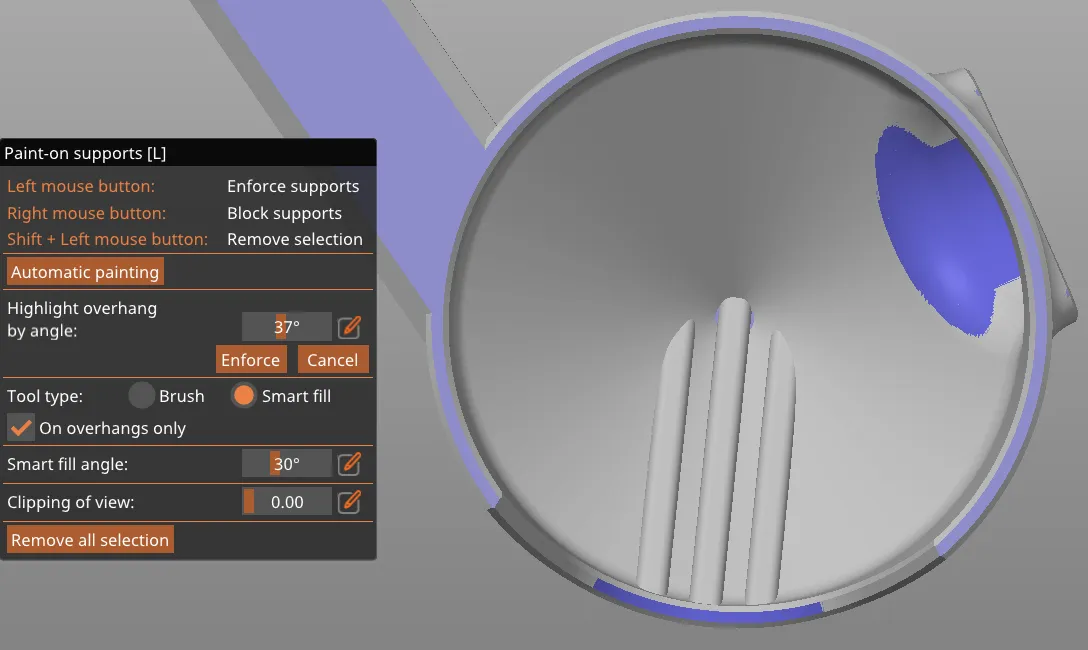Click the Highlight overhang by angle label

coord(82,319)
